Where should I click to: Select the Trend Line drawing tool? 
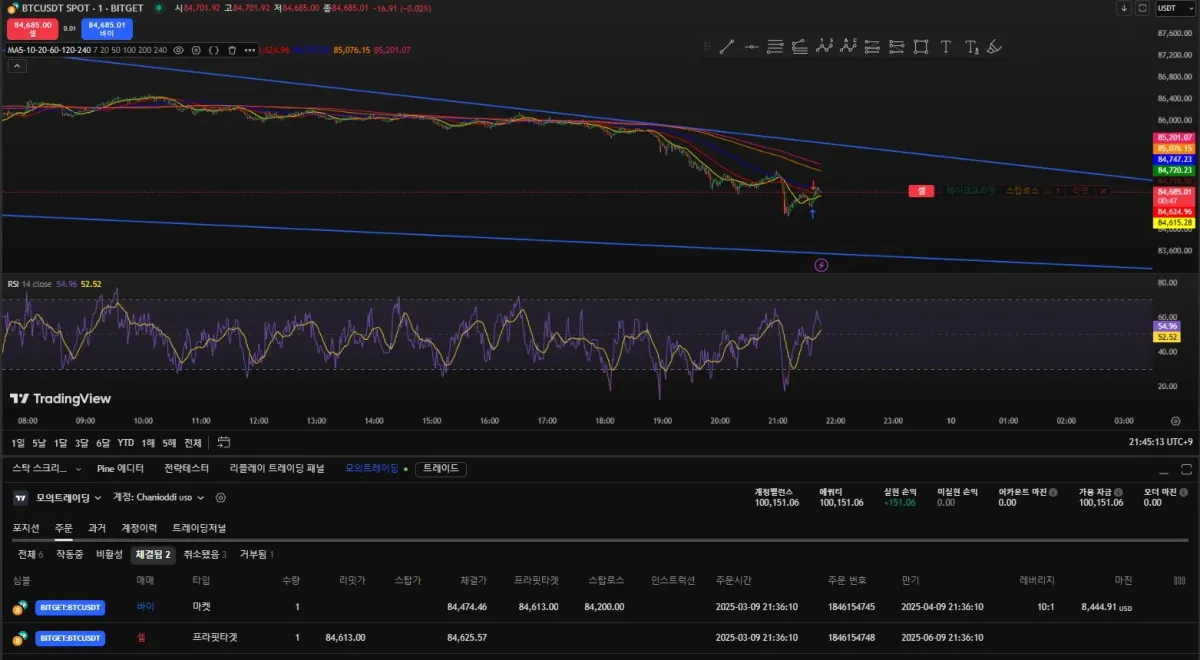point(727,46)
